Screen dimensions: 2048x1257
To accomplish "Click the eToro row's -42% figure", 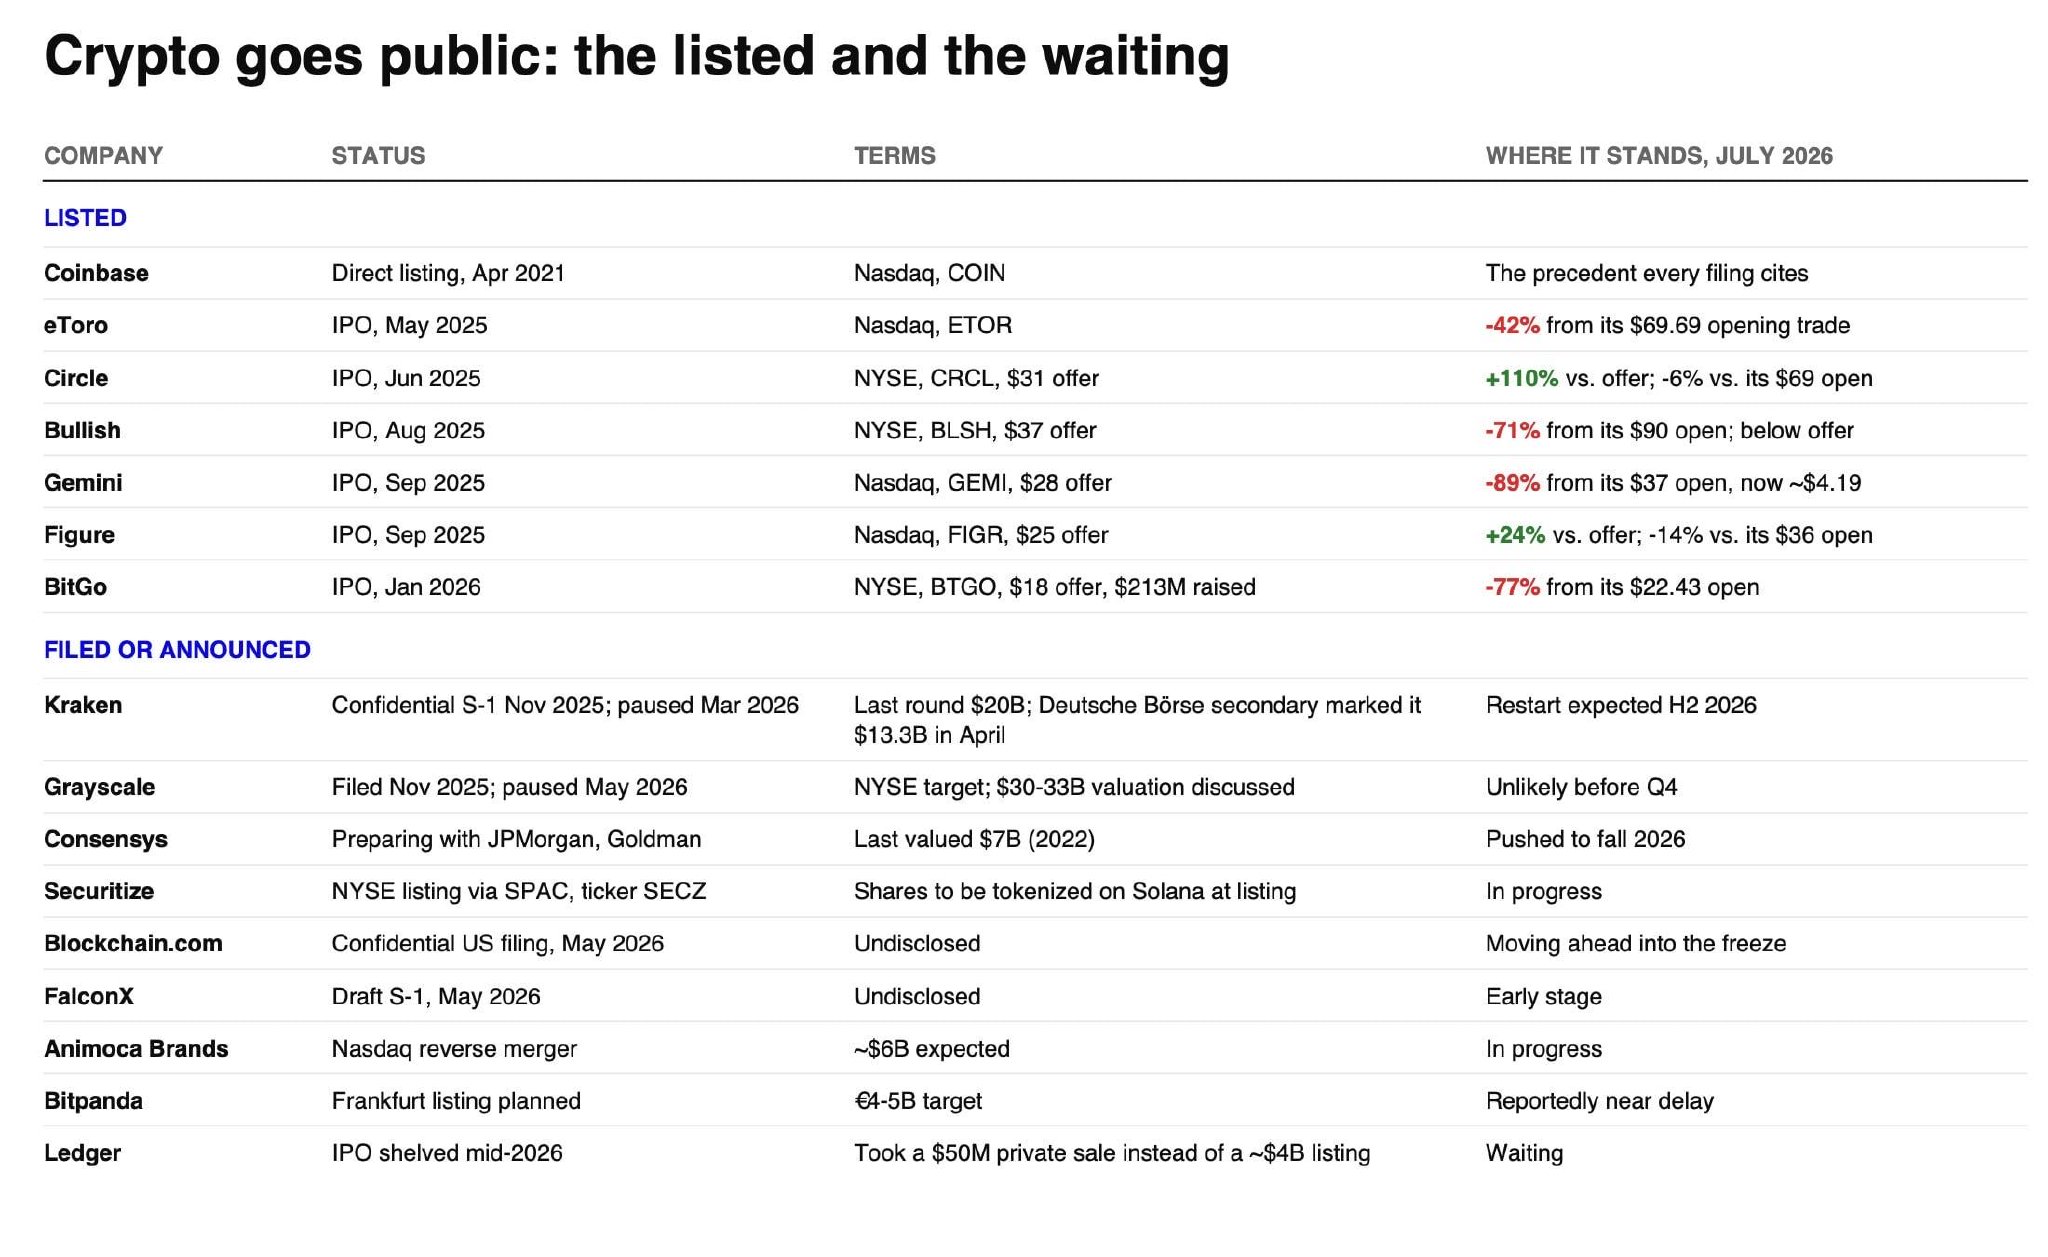I will [x=1512, y=325].
